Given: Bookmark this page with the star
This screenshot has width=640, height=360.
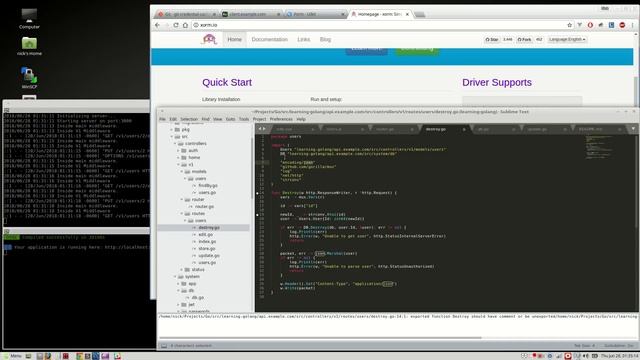Looking at the screenshot, I should tap(569, 25).
